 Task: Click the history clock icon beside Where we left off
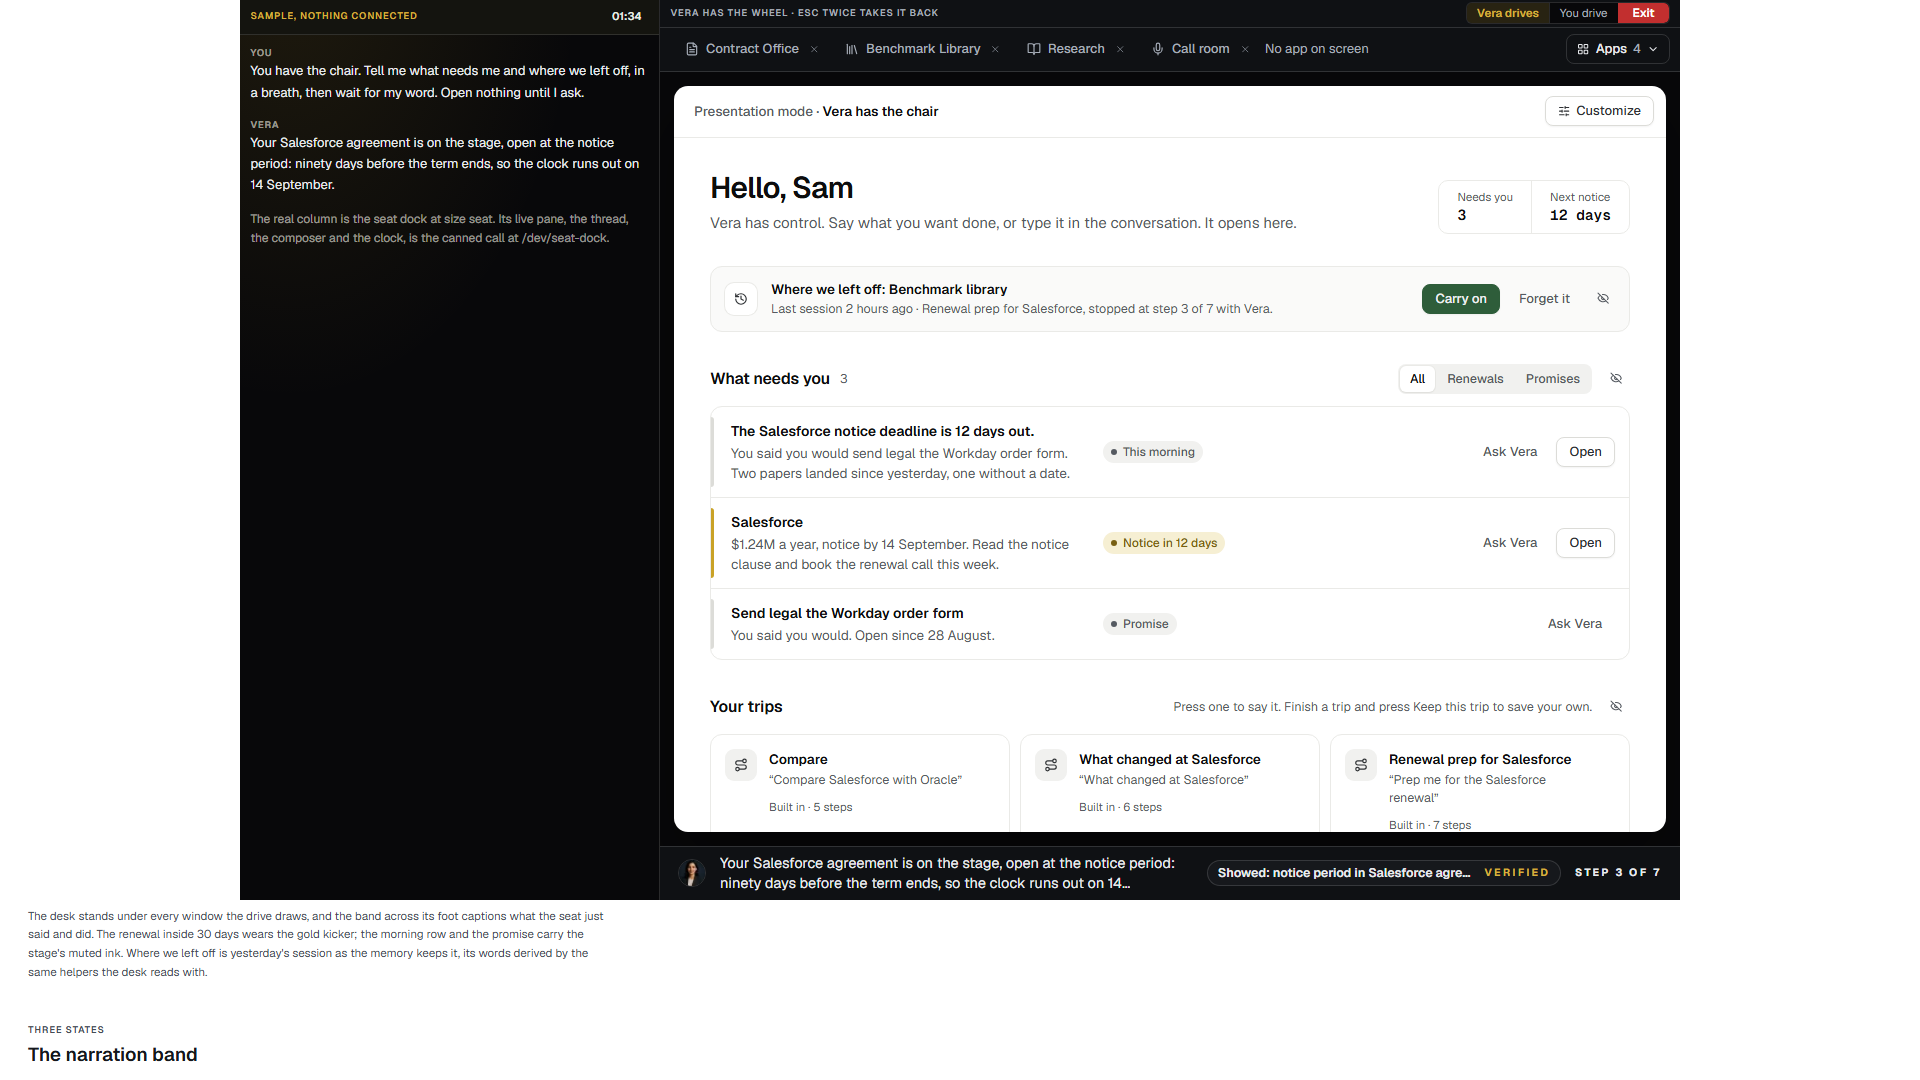click(x=741, y=299)
